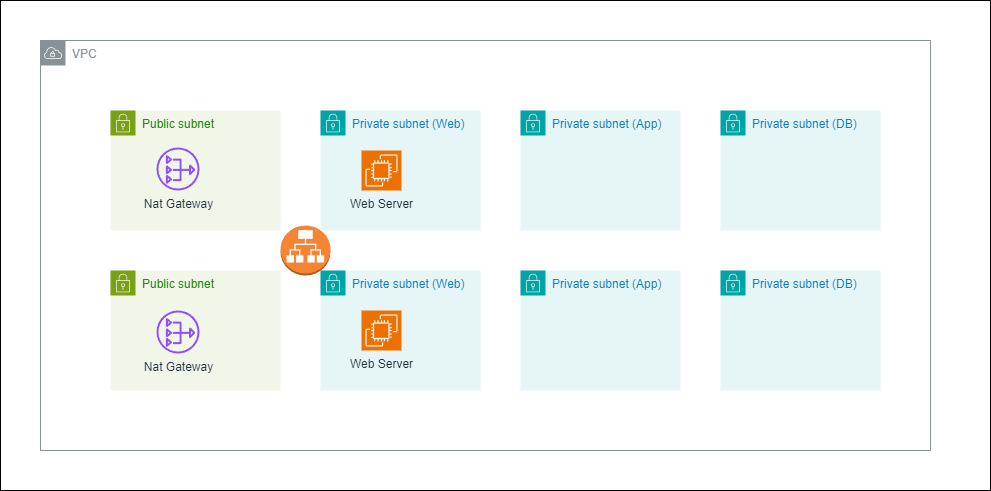Click upper Private subnet (App) lock icon
Viewport: 991px width, 491px height.
[x=533, y=123]
